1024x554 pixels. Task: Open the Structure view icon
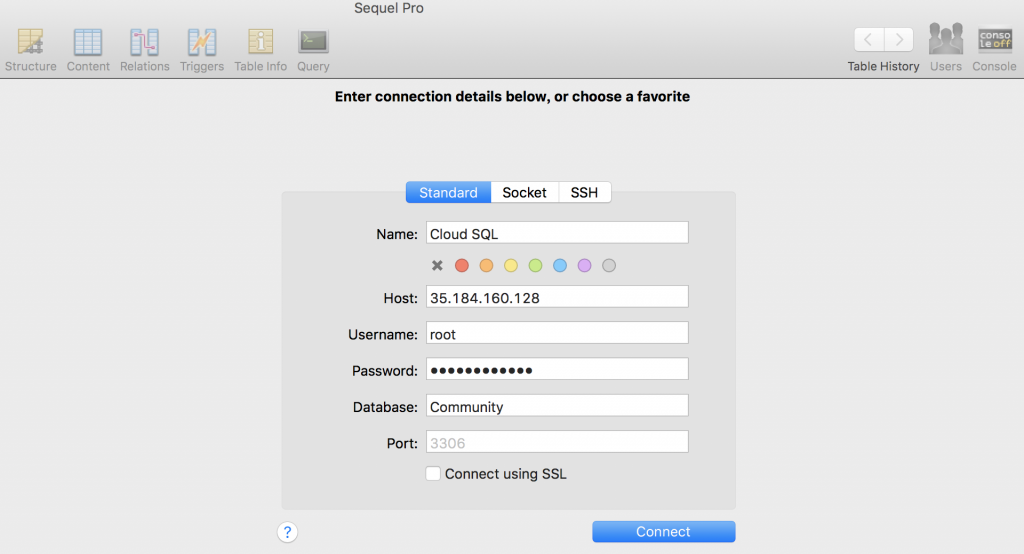(x=30, y=42)
